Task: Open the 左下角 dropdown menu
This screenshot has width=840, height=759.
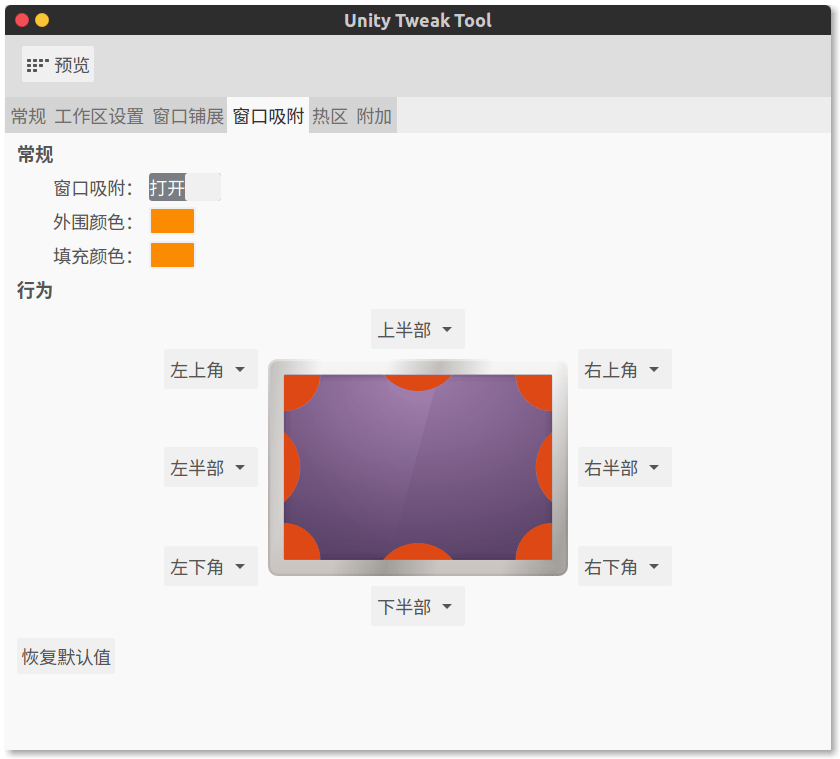Action: (210, 567)
